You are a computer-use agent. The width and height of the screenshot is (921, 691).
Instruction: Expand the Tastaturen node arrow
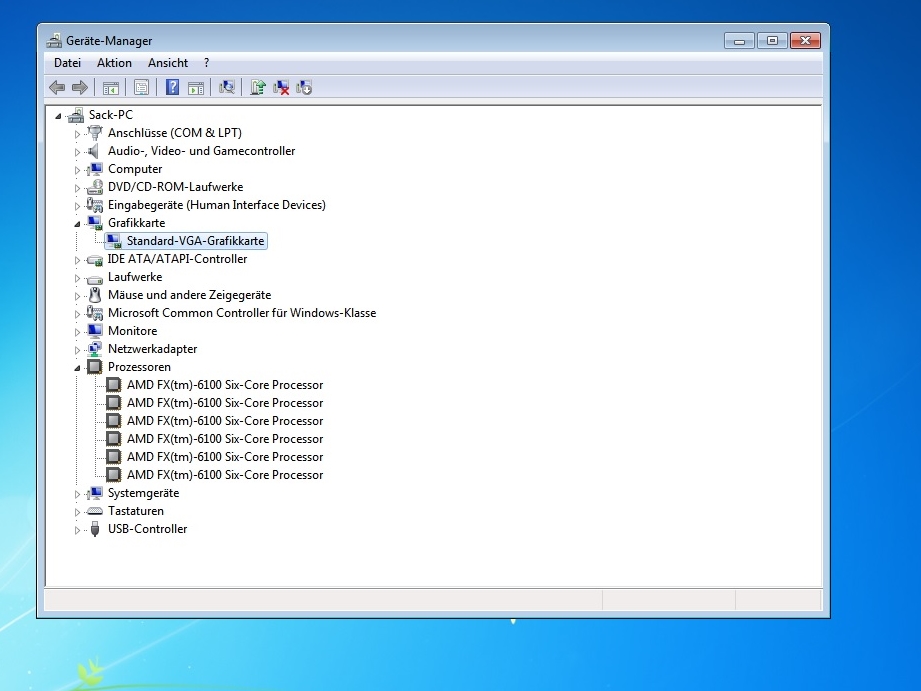(77, 512)
